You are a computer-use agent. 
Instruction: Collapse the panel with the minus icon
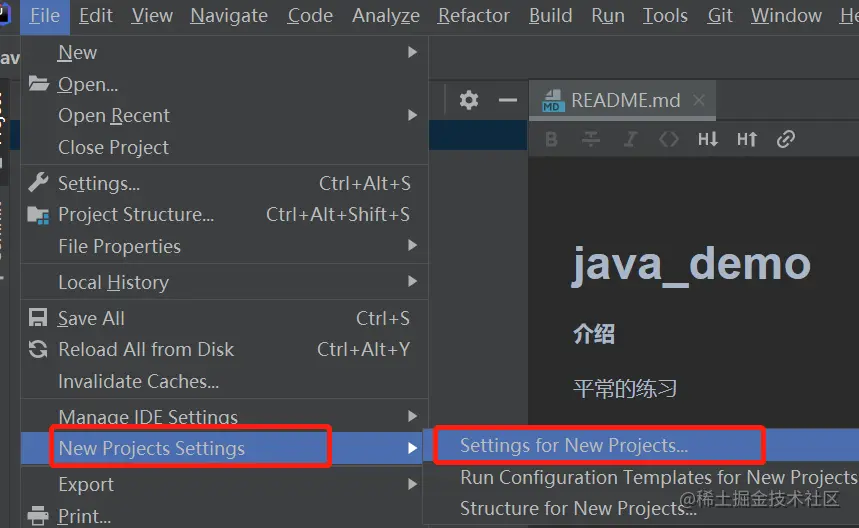(x=508, y=100)
